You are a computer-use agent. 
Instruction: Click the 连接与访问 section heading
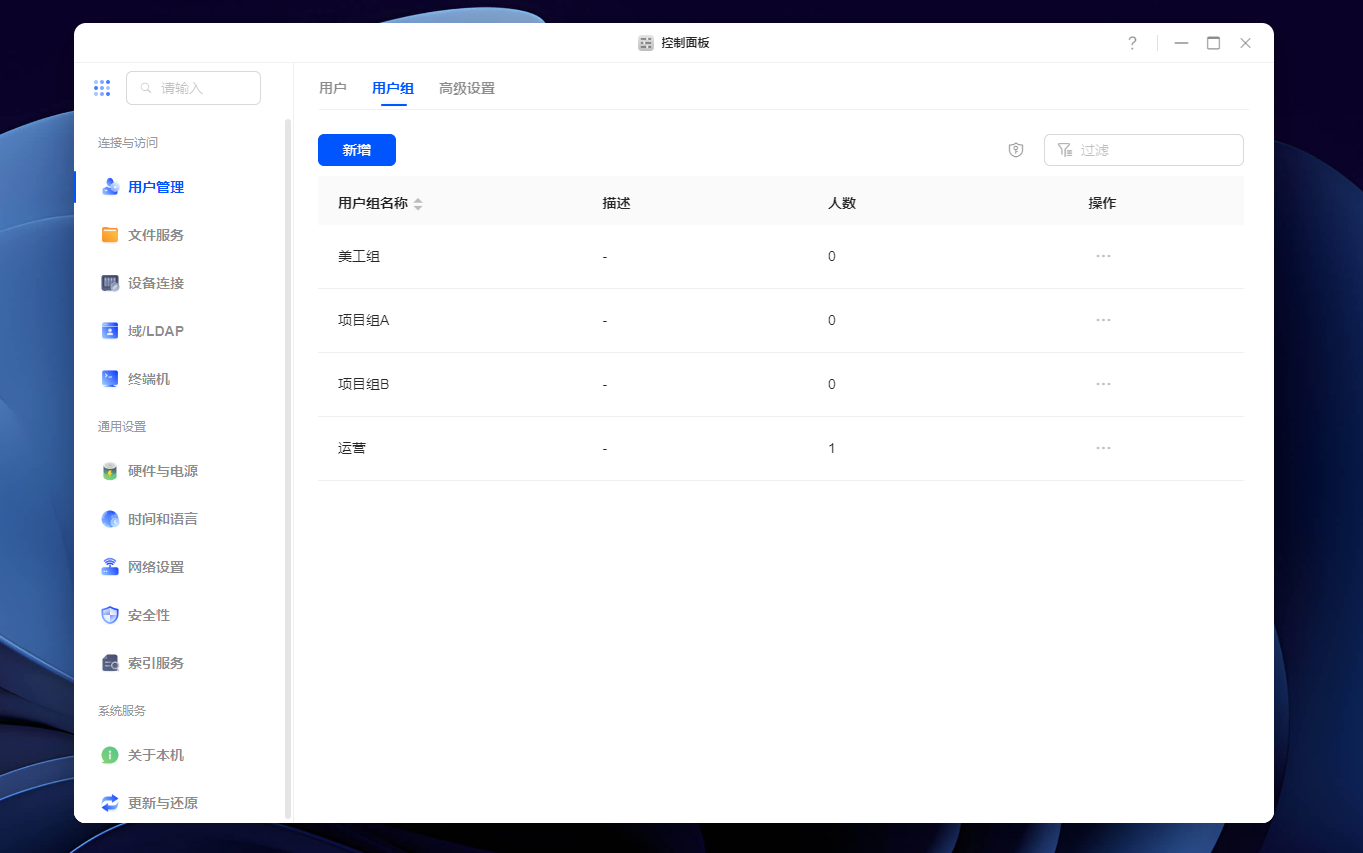click(x=128, y=143)
